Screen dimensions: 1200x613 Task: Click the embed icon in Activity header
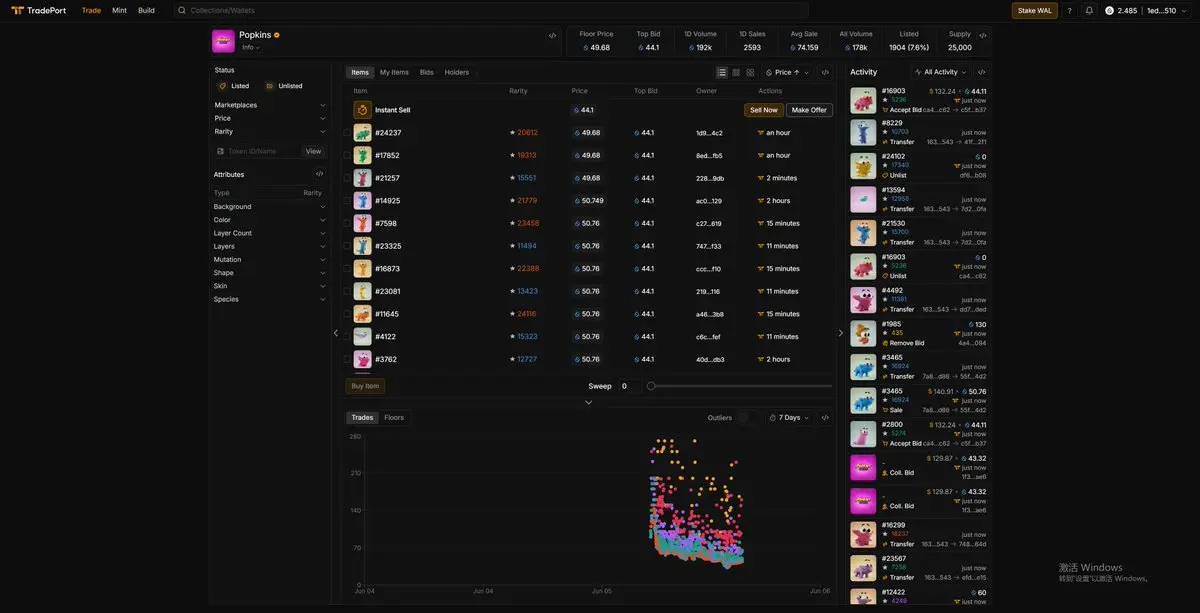(x=981, y=72)
